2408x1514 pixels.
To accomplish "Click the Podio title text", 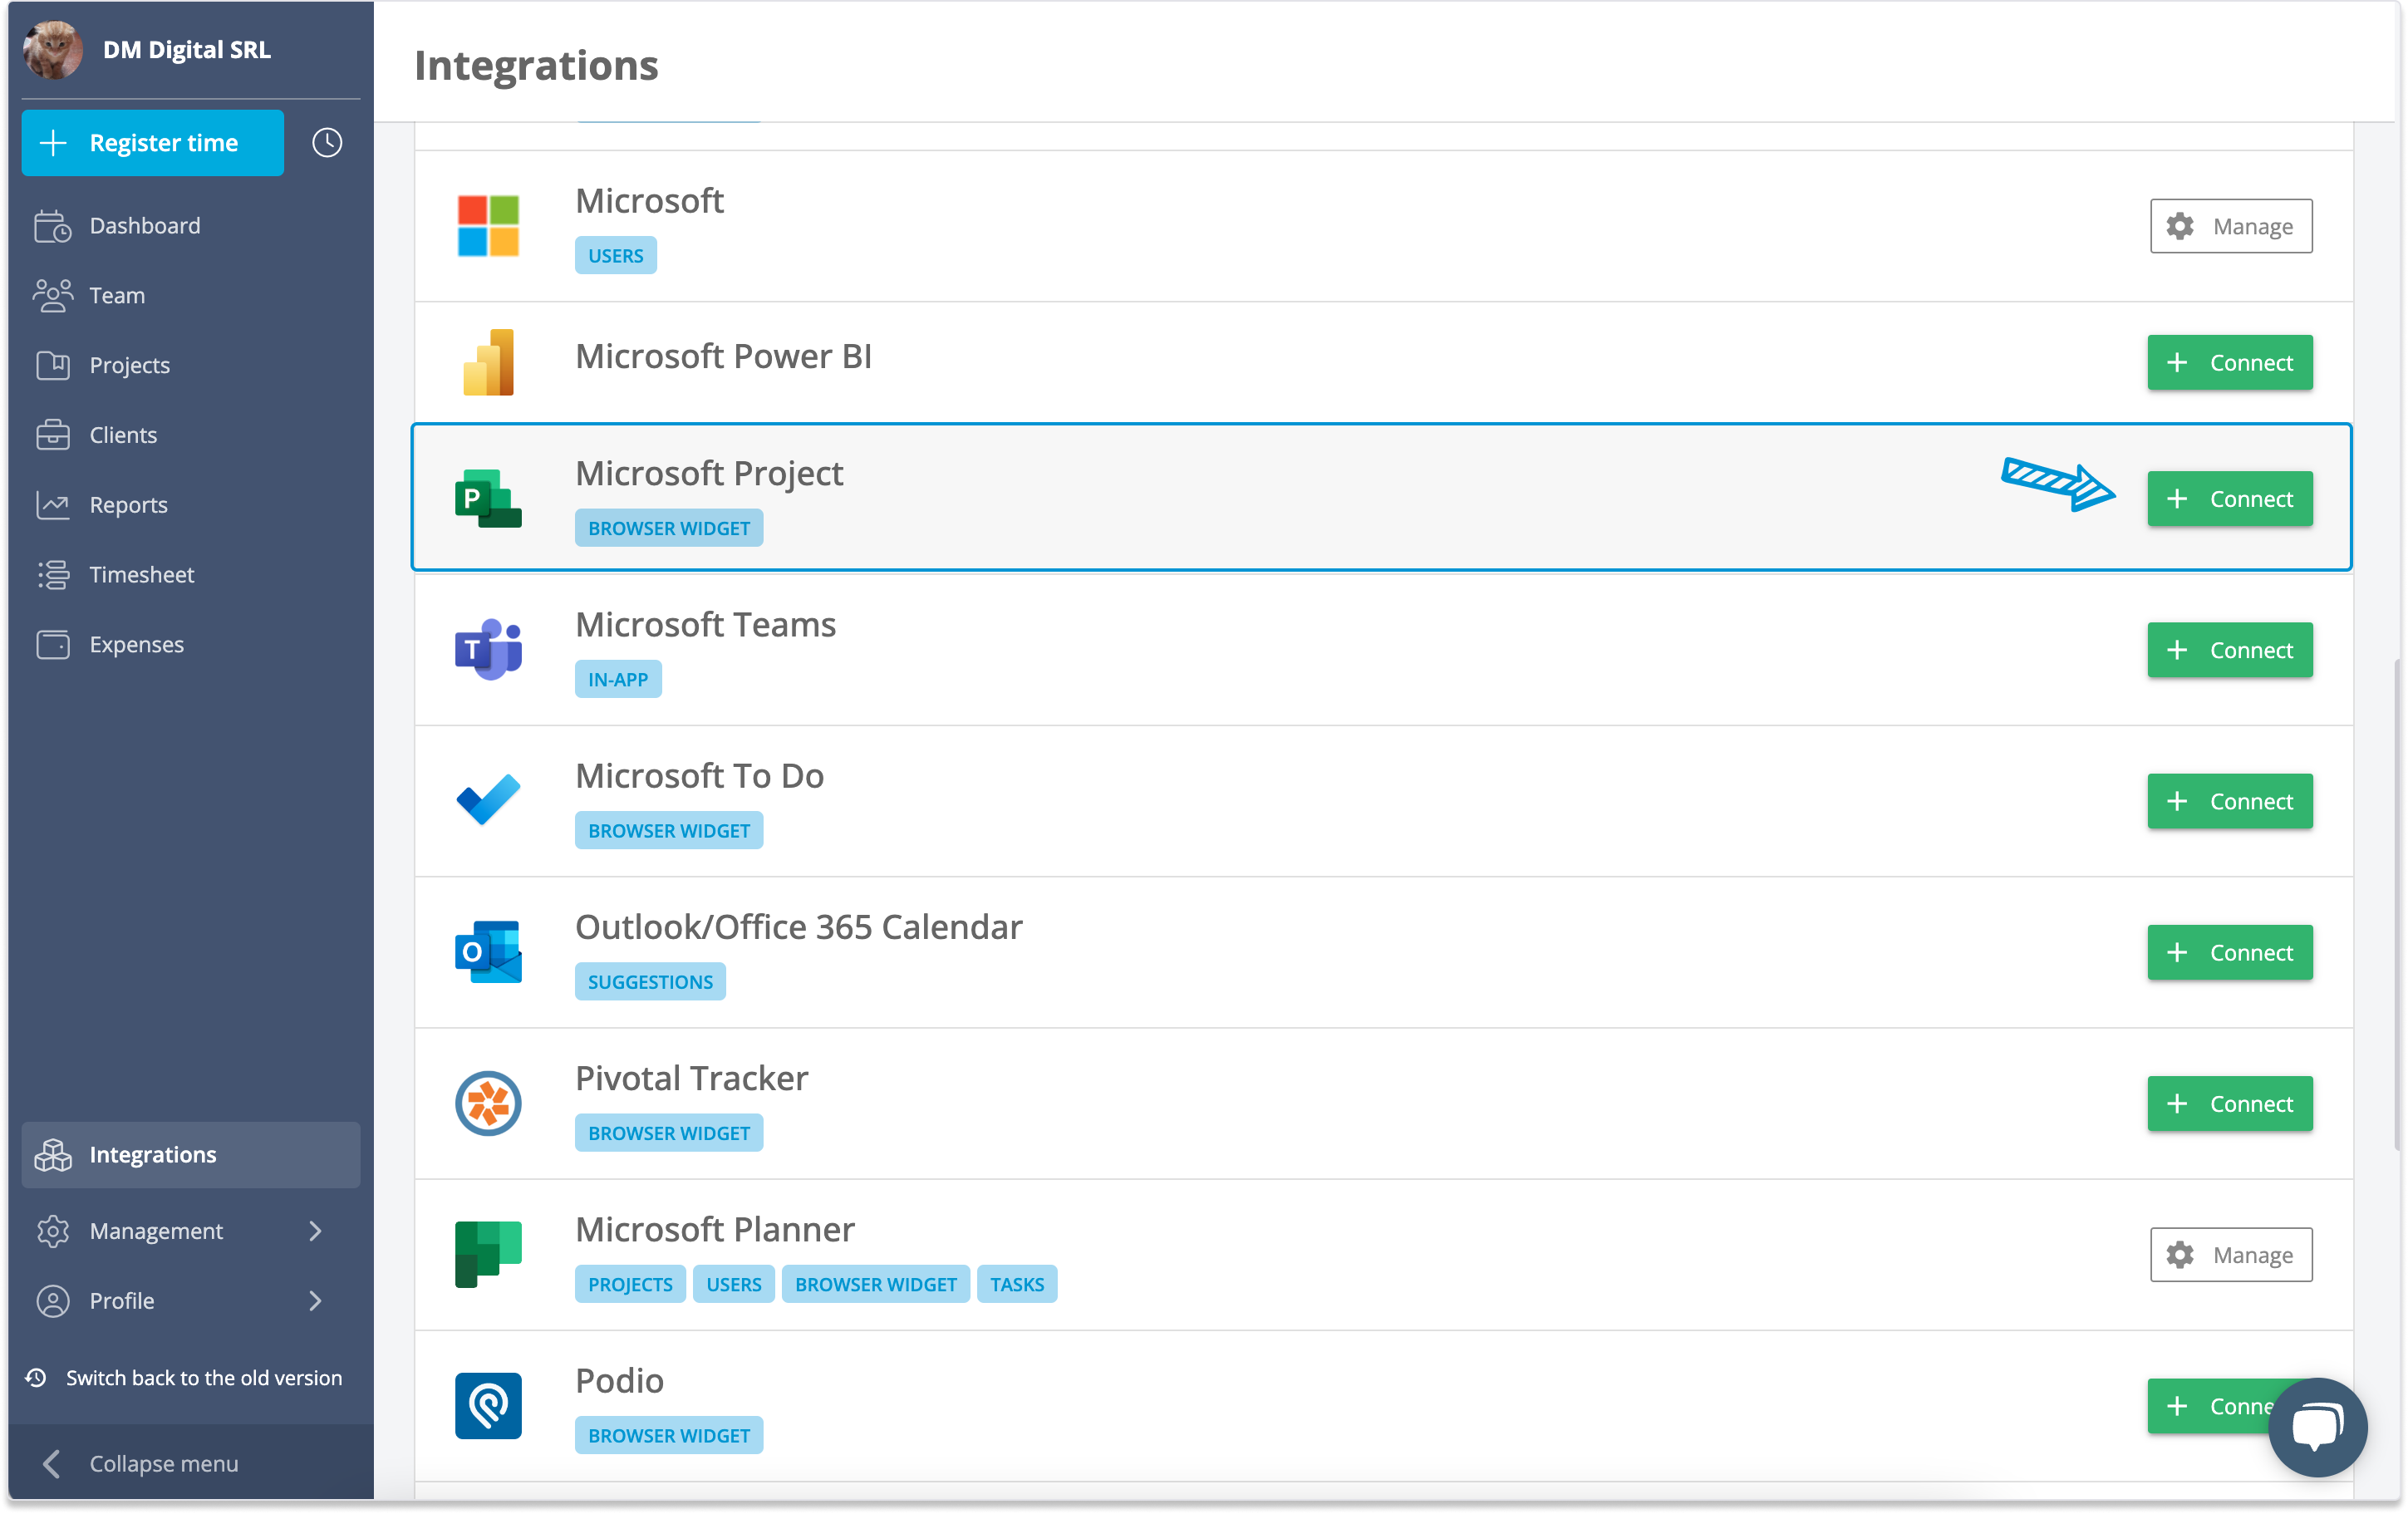I will 620,1381.
